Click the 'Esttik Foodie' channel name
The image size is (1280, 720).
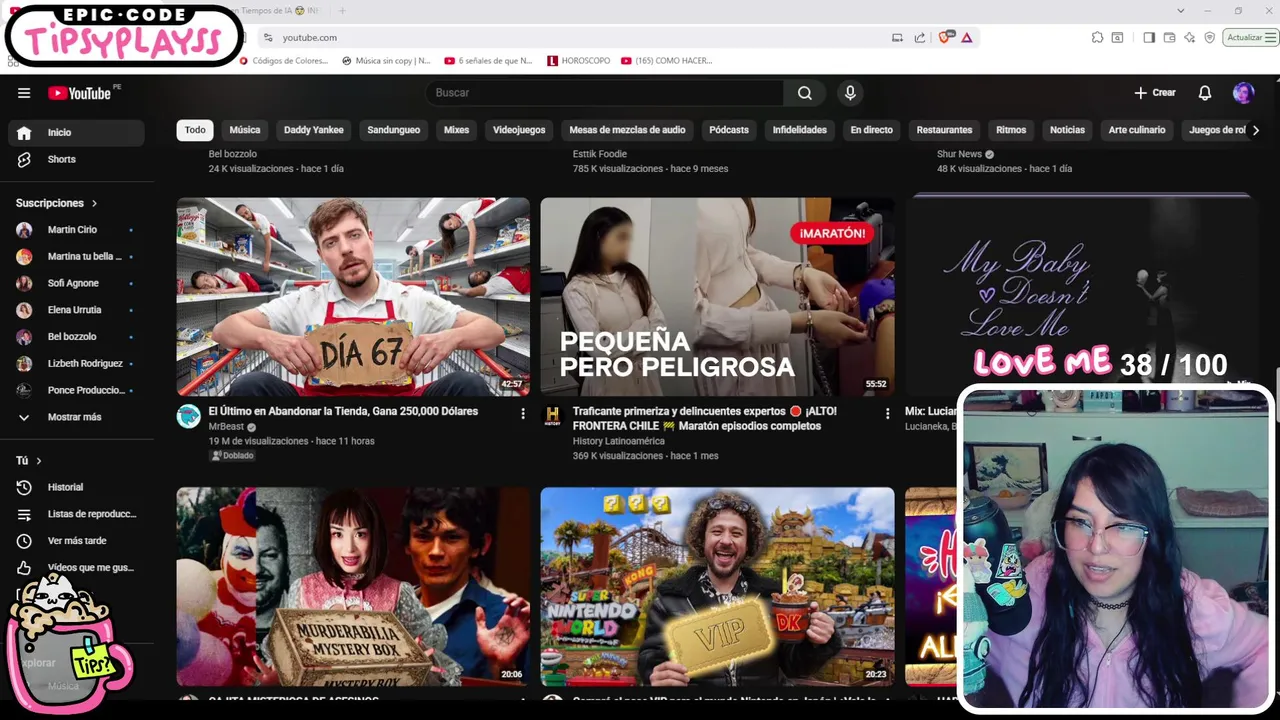[600, 154]
